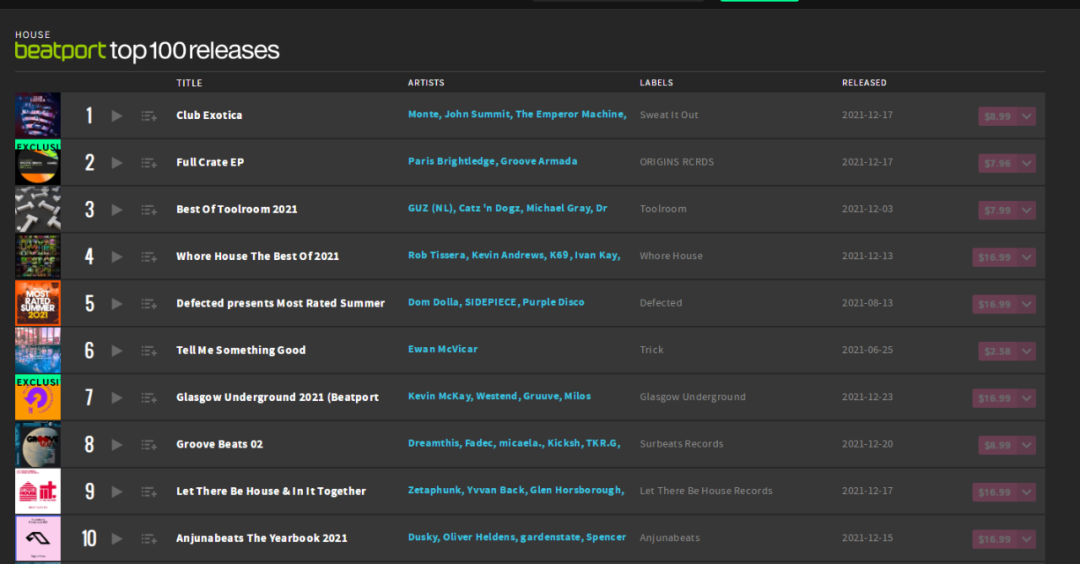Go to Beatport logo homepage

click(61, 50)
